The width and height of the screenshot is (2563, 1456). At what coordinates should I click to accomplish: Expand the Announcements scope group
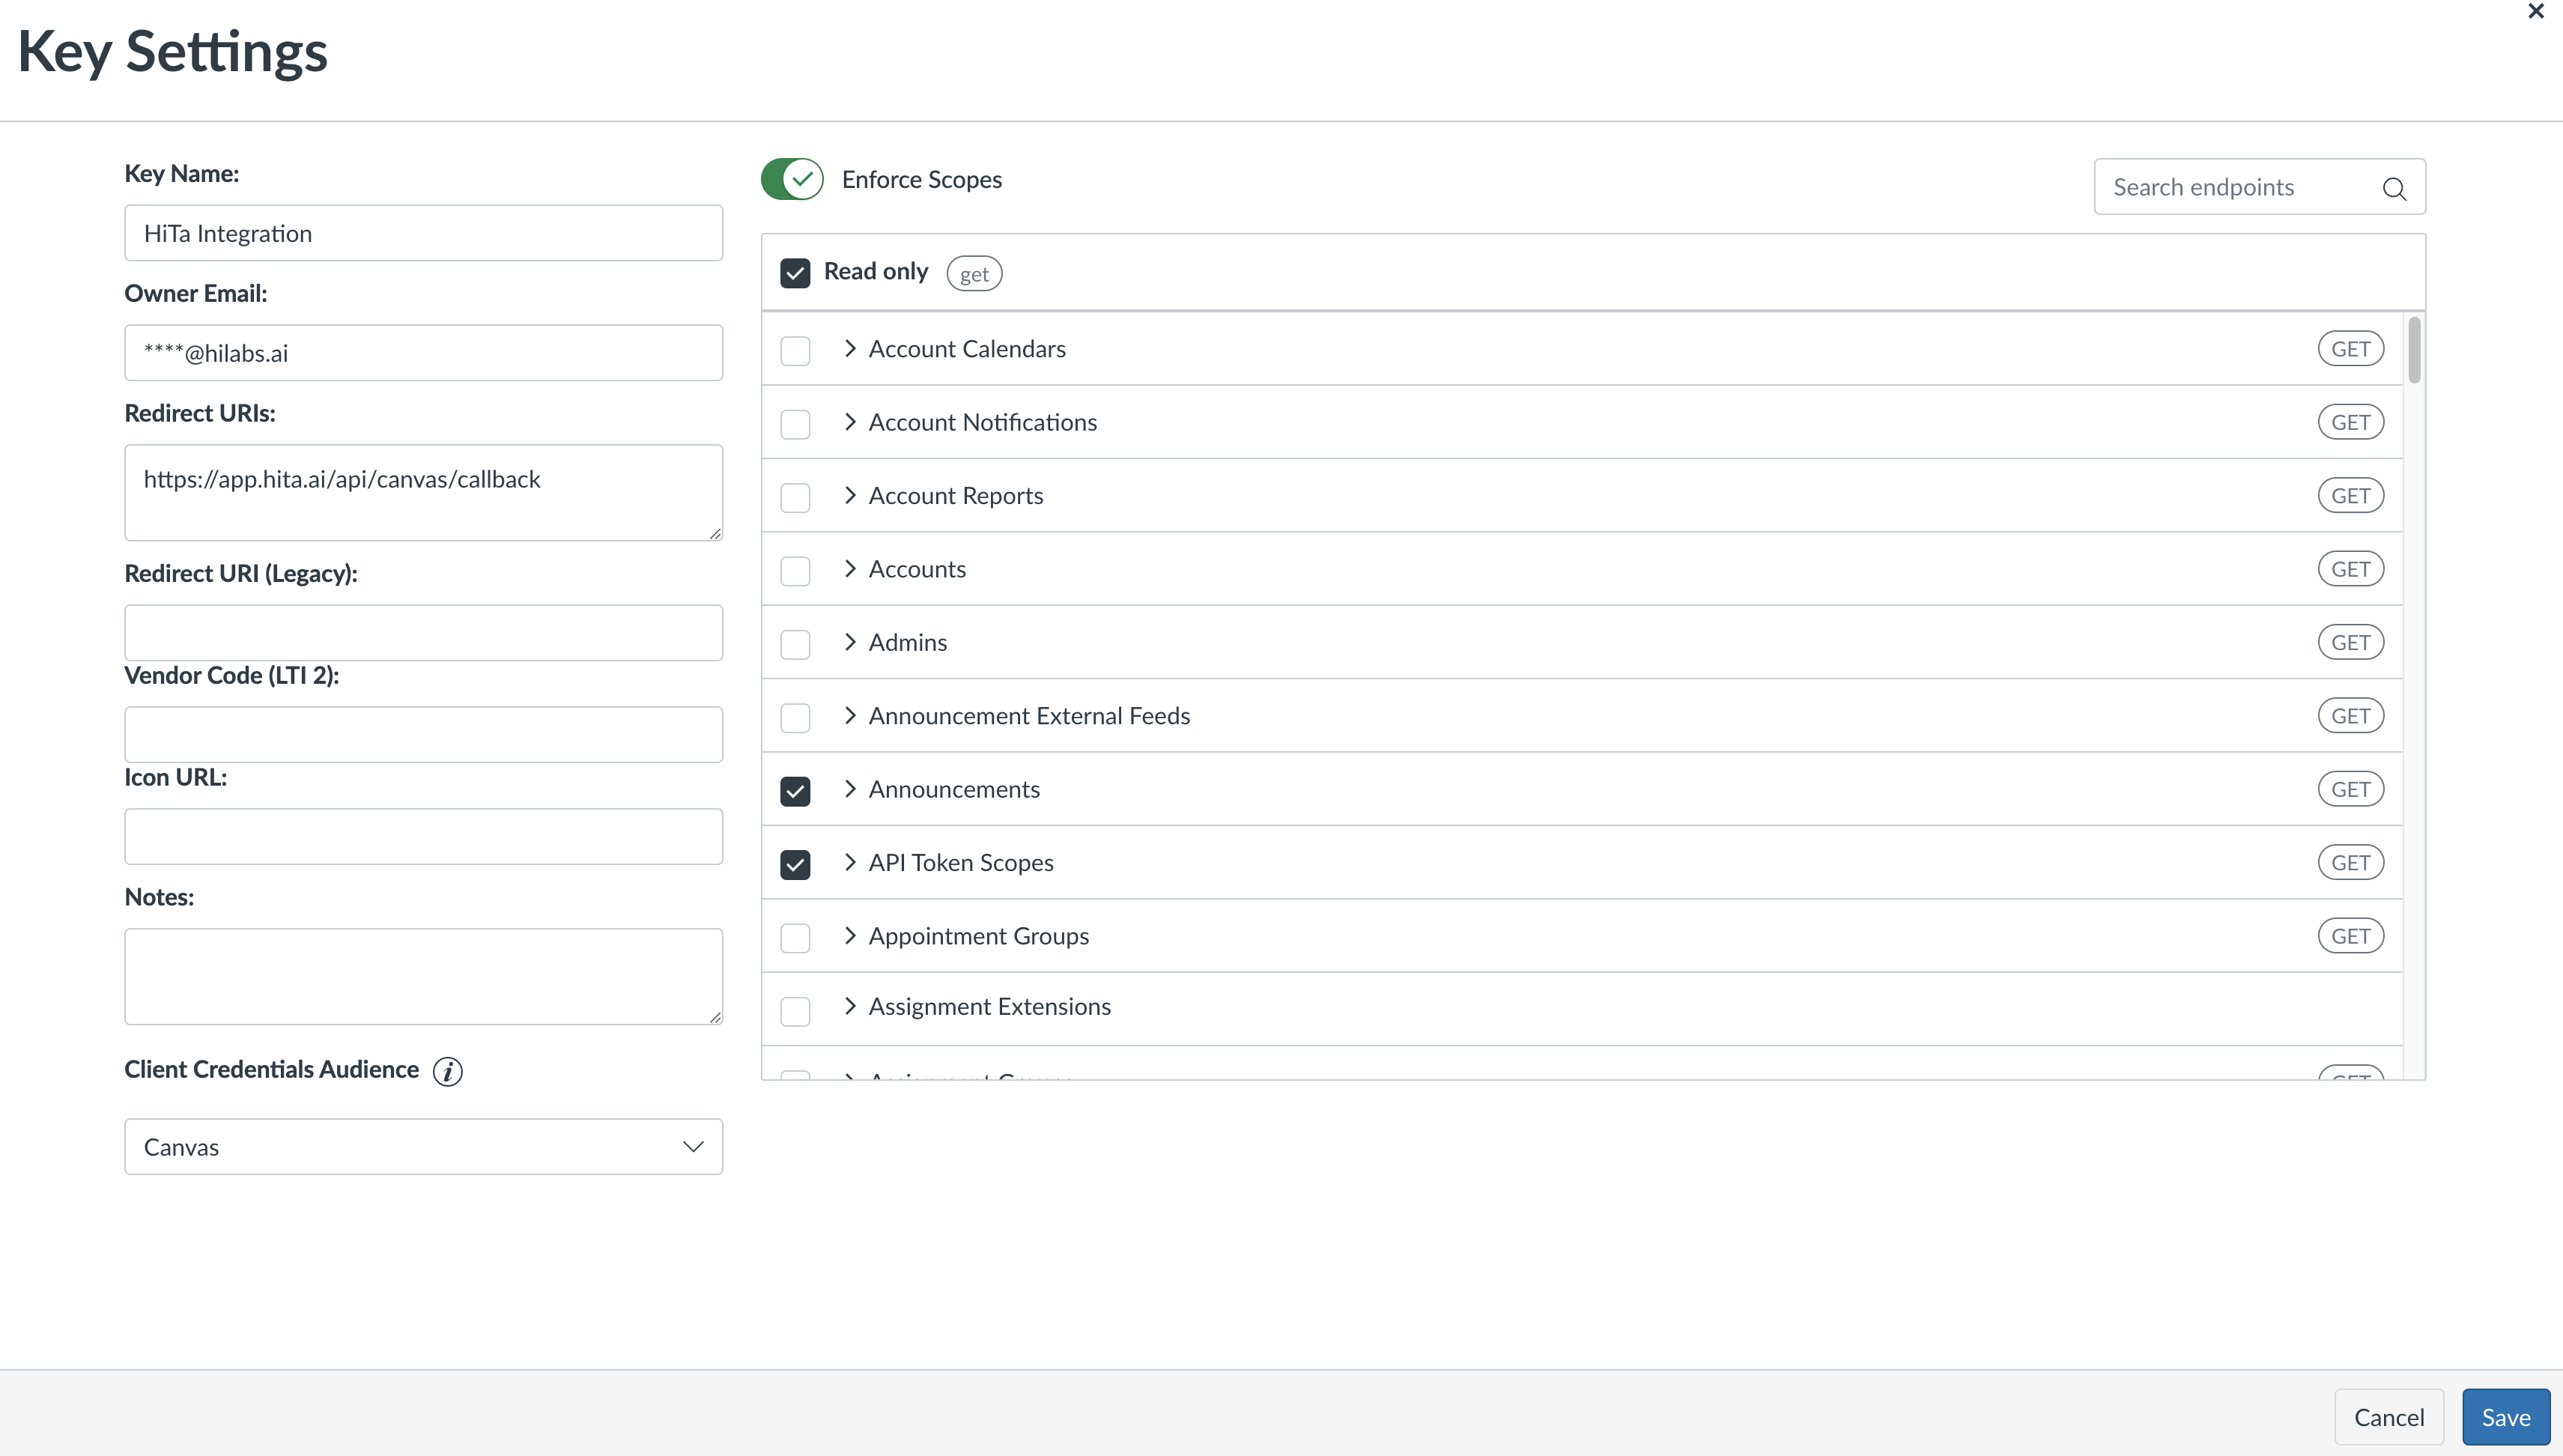click(x=850, y=789)
